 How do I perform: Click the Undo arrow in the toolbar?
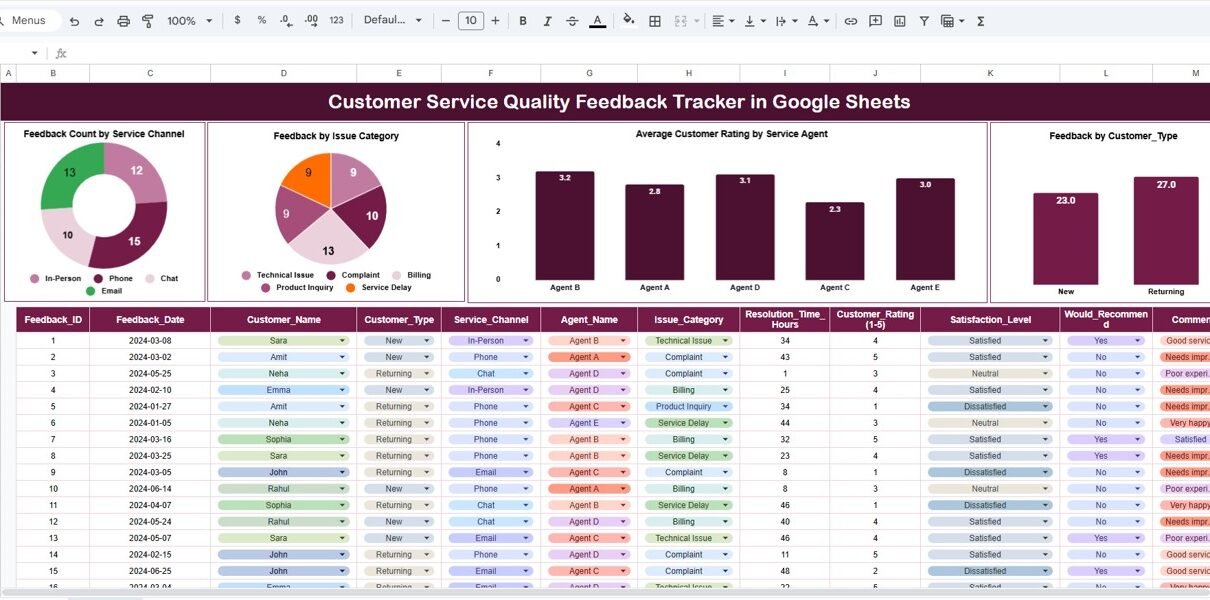coord(74,21)
